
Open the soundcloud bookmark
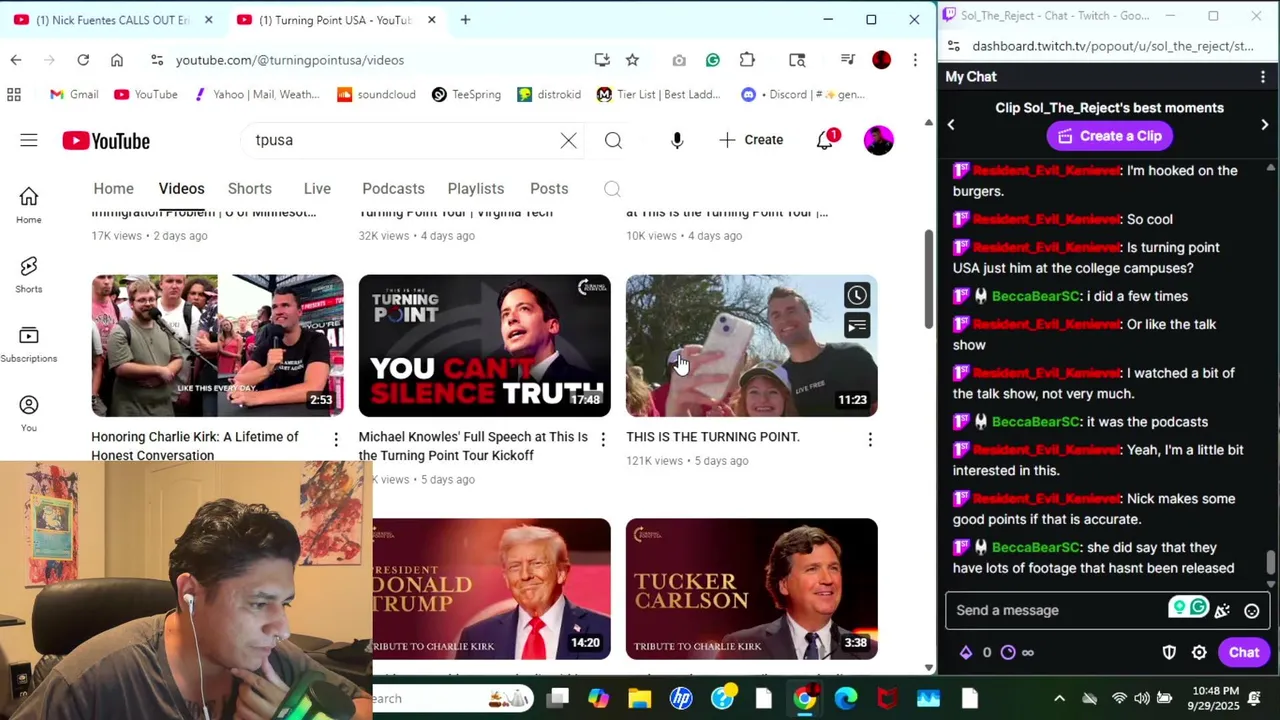click(x=376, y=94)
